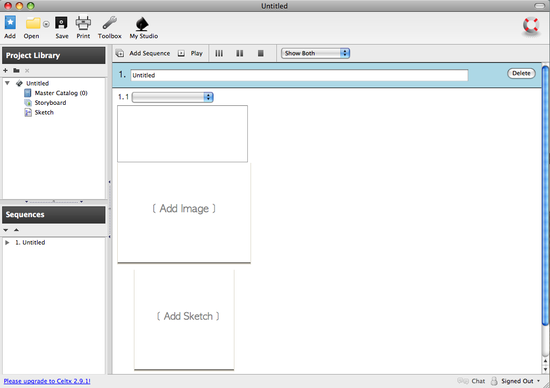Click the Sequences panel header
The height and width of the screenshot is (388, 550).
coord(54,215)
